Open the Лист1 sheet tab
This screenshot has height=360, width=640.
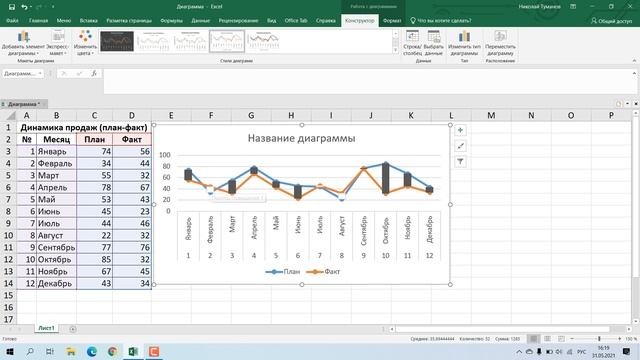[46, 328]
